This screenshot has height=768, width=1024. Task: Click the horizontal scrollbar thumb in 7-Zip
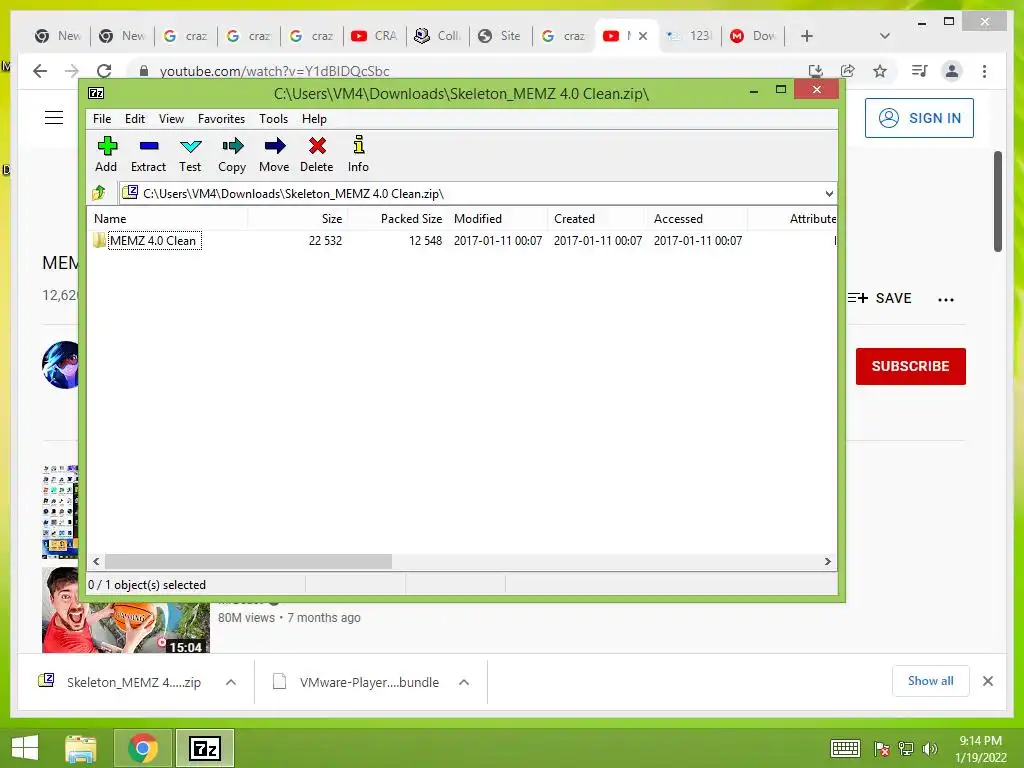(248, 562)
